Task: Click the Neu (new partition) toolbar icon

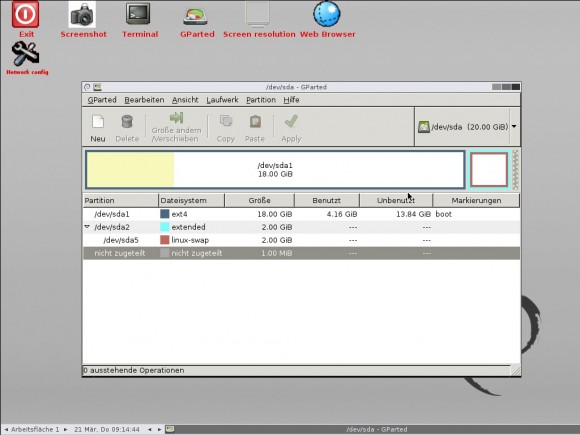Action: 98,122
